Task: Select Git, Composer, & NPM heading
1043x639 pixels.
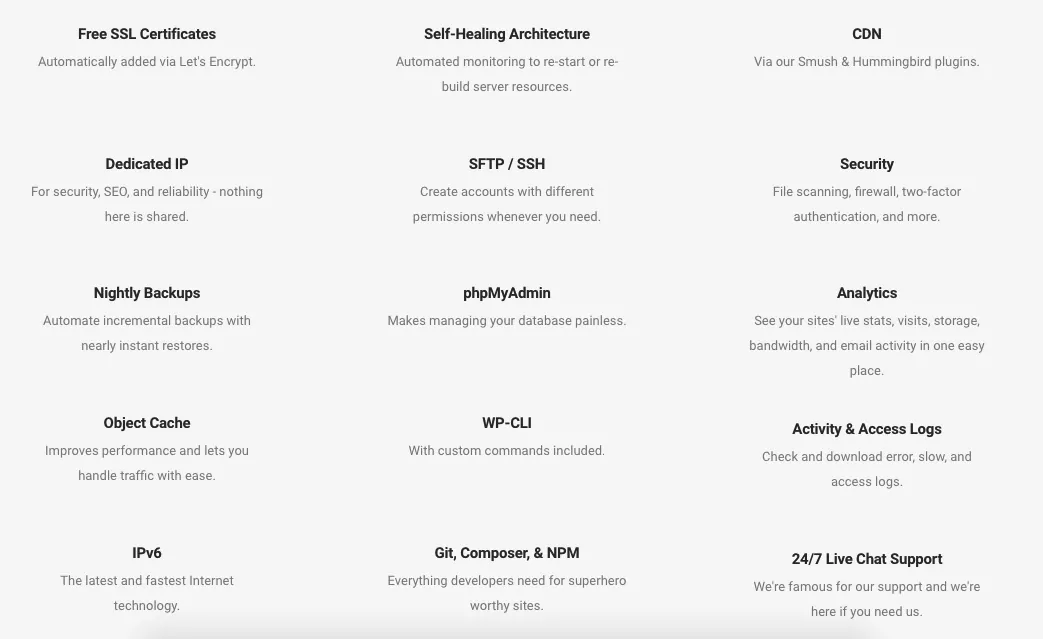Action: point(506,553)
